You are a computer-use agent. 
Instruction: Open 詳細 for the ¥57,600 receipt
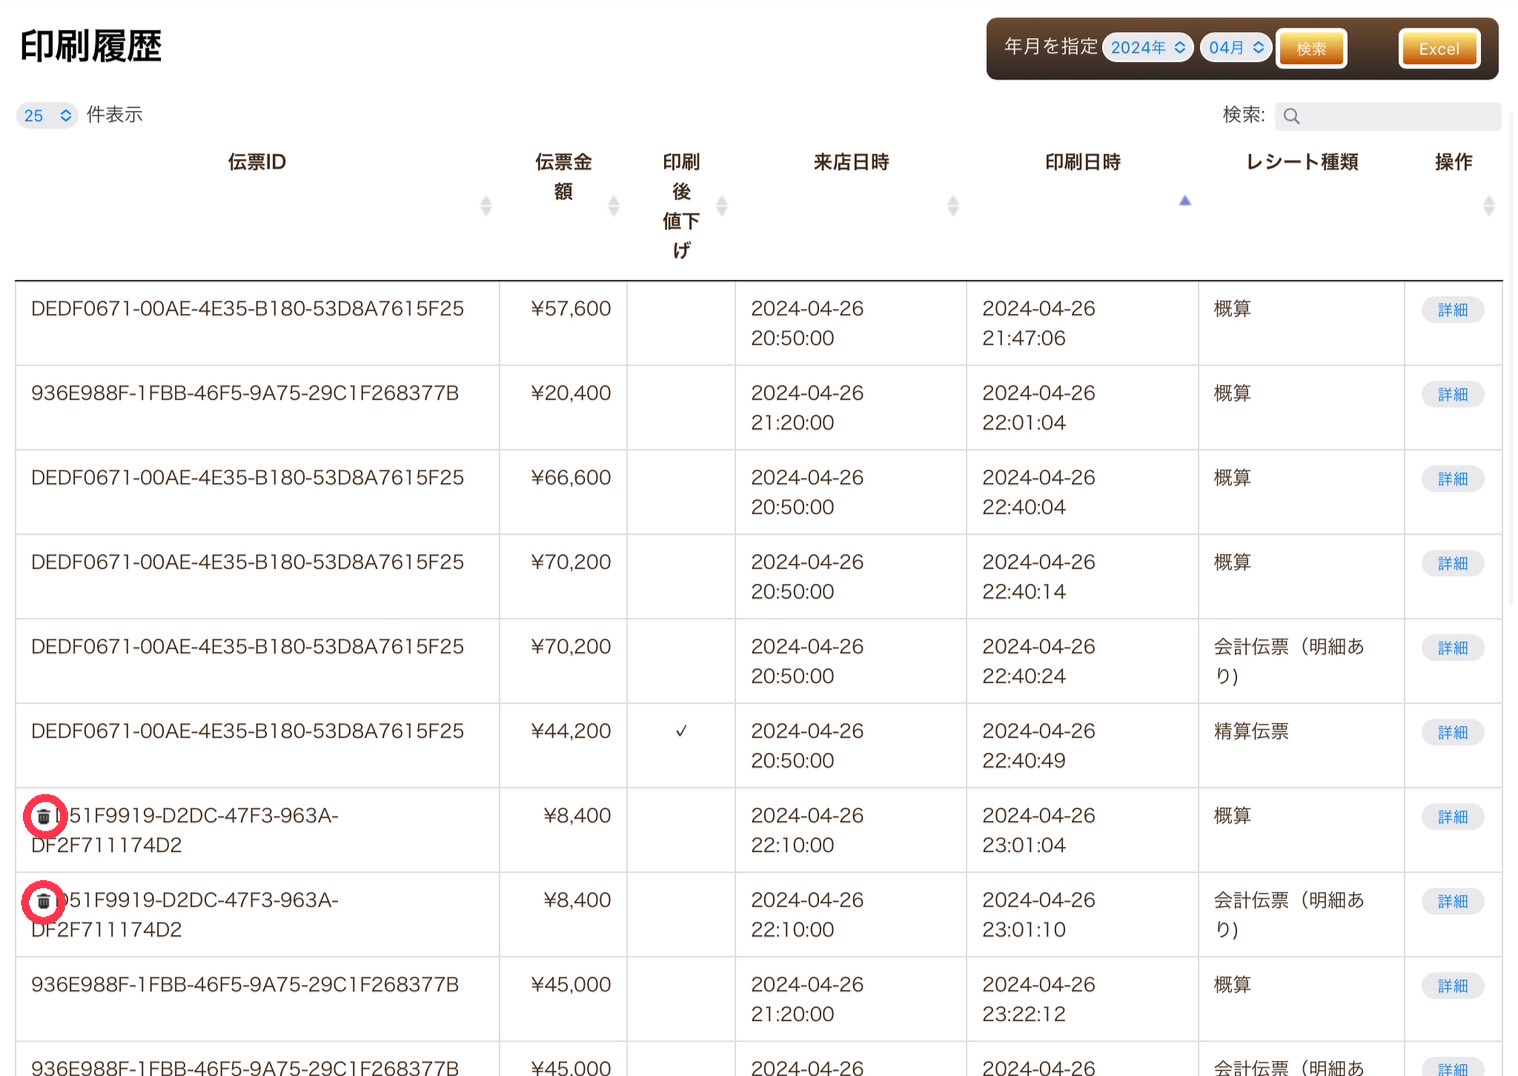[1452, 310]
